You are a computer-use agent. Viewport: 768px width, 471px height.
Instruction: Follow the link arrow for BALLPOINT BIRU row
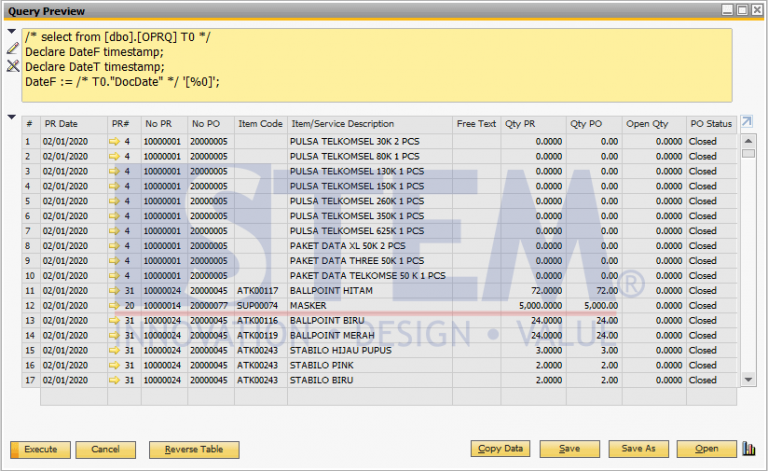tap(115, 321)
